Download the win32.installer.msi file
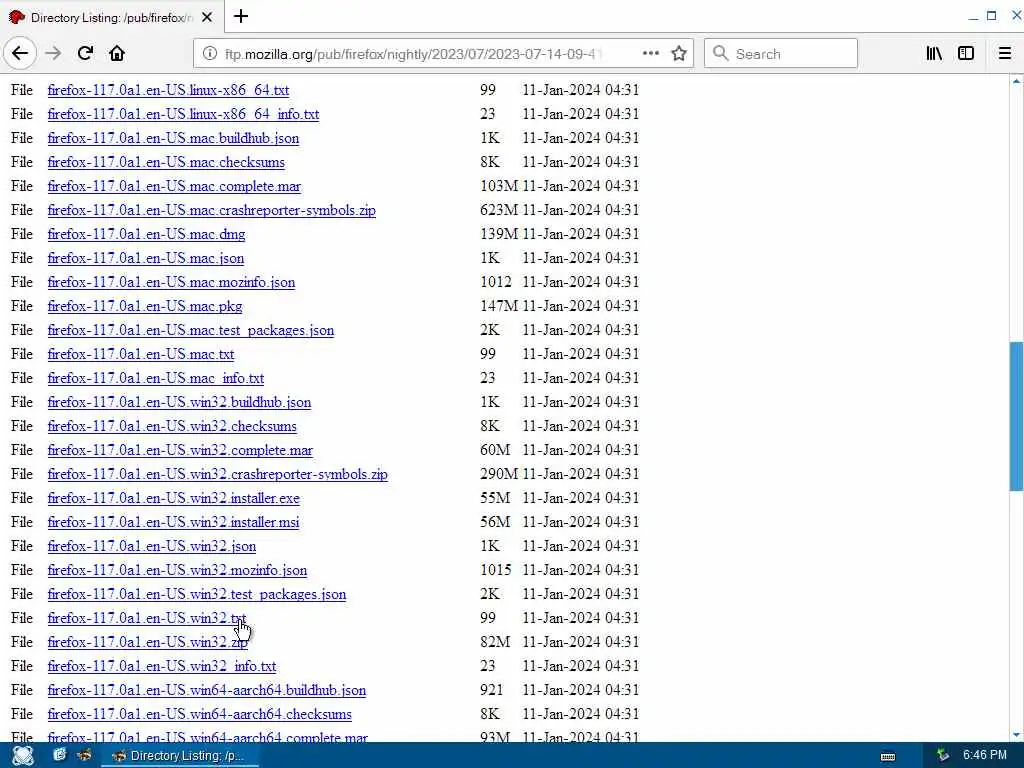 click(x=173, y=522)
